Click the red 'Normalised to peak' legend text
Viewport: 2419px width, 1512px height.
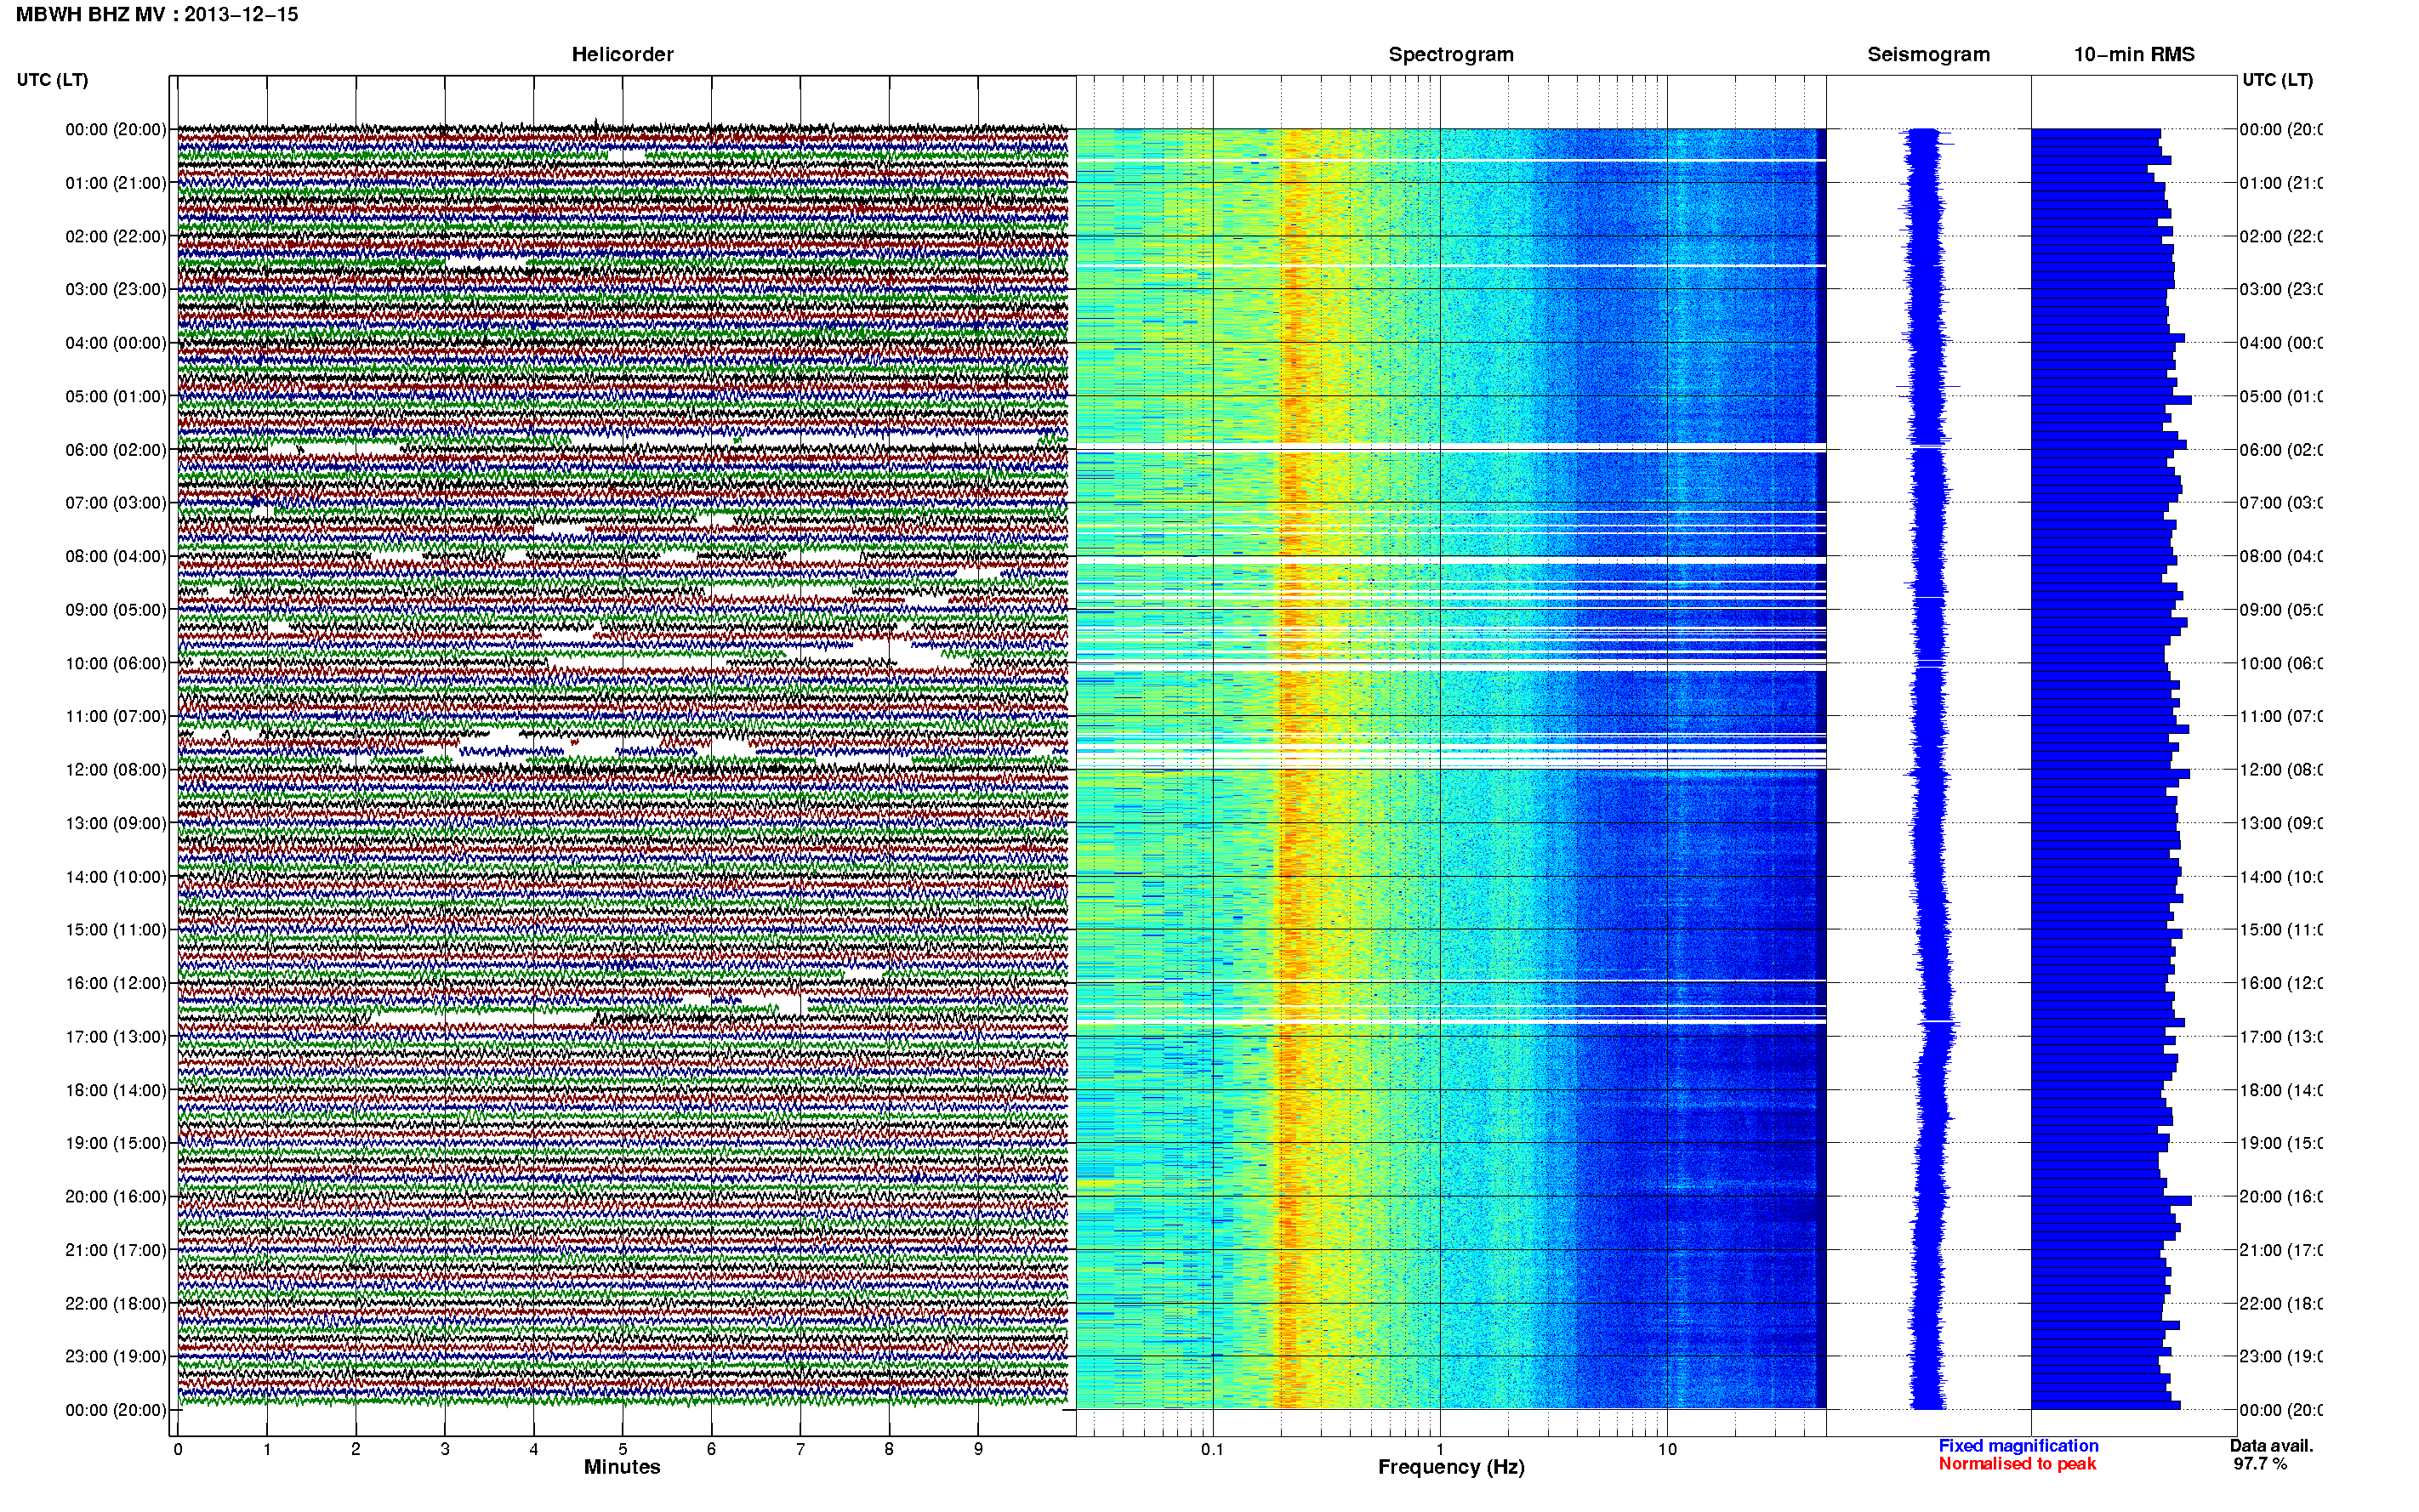pyautogui.click(x=2017, y=1464)
